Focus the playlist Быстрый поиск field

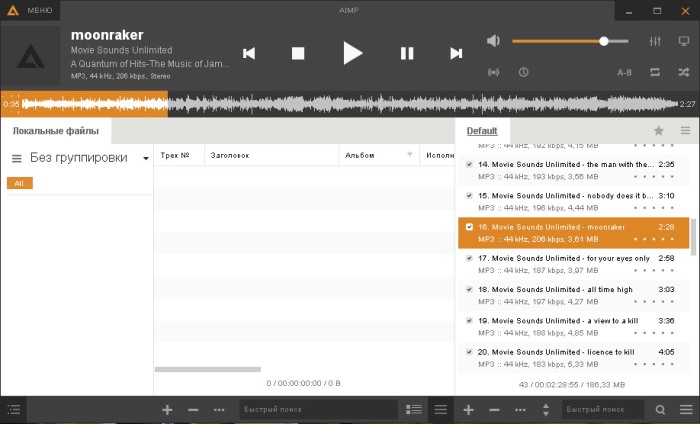pos(602,409)
